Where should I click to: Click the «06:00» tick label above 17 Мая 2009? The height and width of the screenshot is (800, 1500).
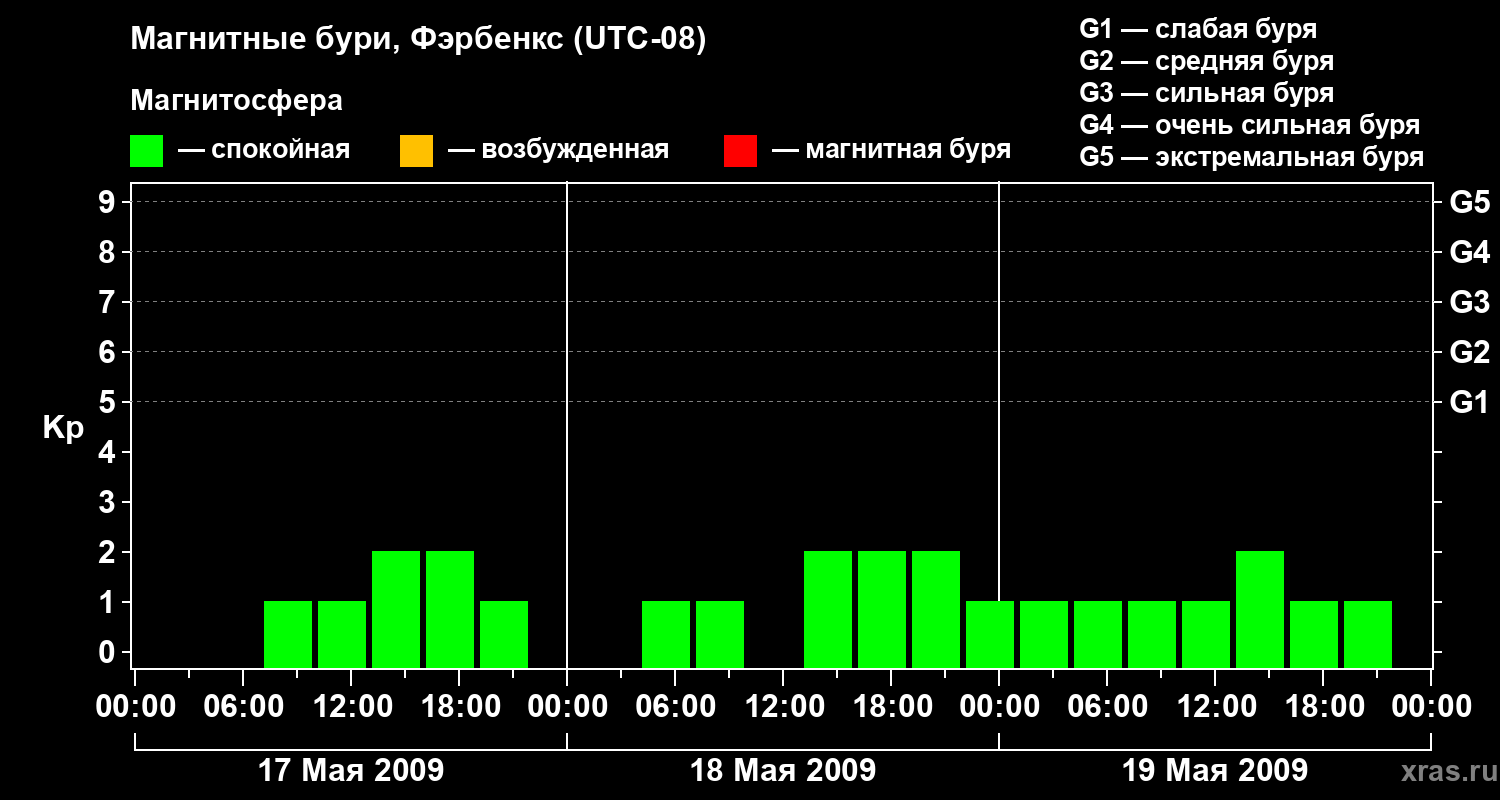pos(243,706)
